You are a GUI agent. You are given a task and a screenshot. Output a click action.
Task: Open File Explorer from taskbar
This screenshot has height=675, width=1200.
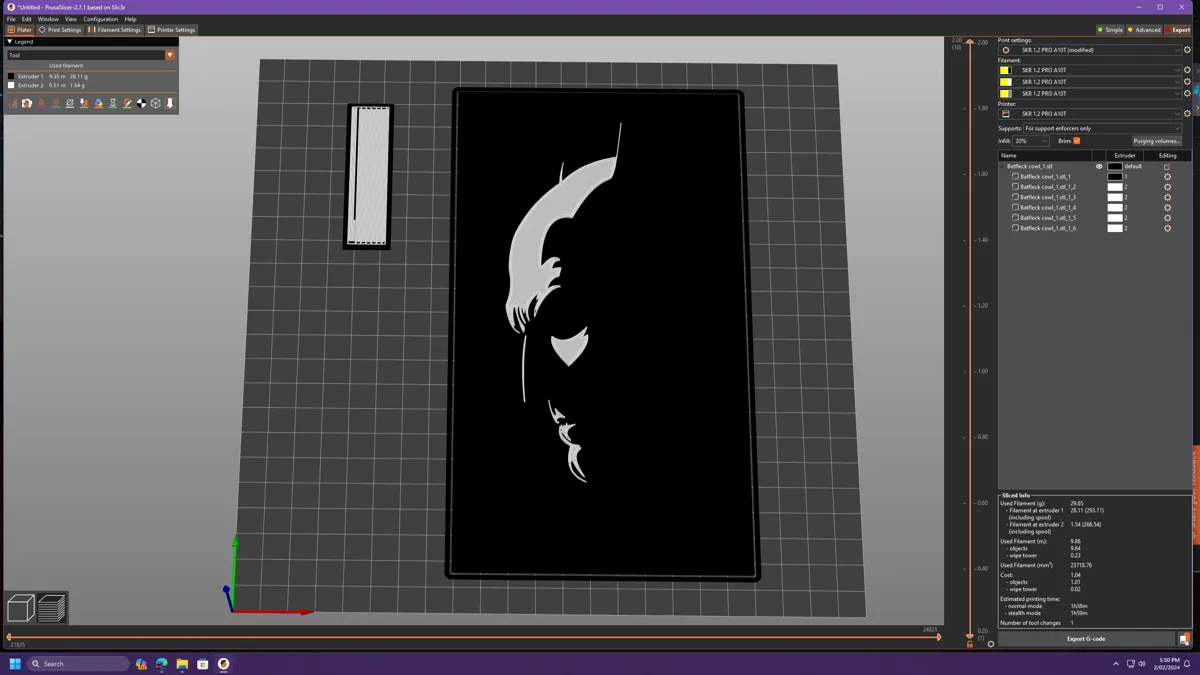[182, 663]
